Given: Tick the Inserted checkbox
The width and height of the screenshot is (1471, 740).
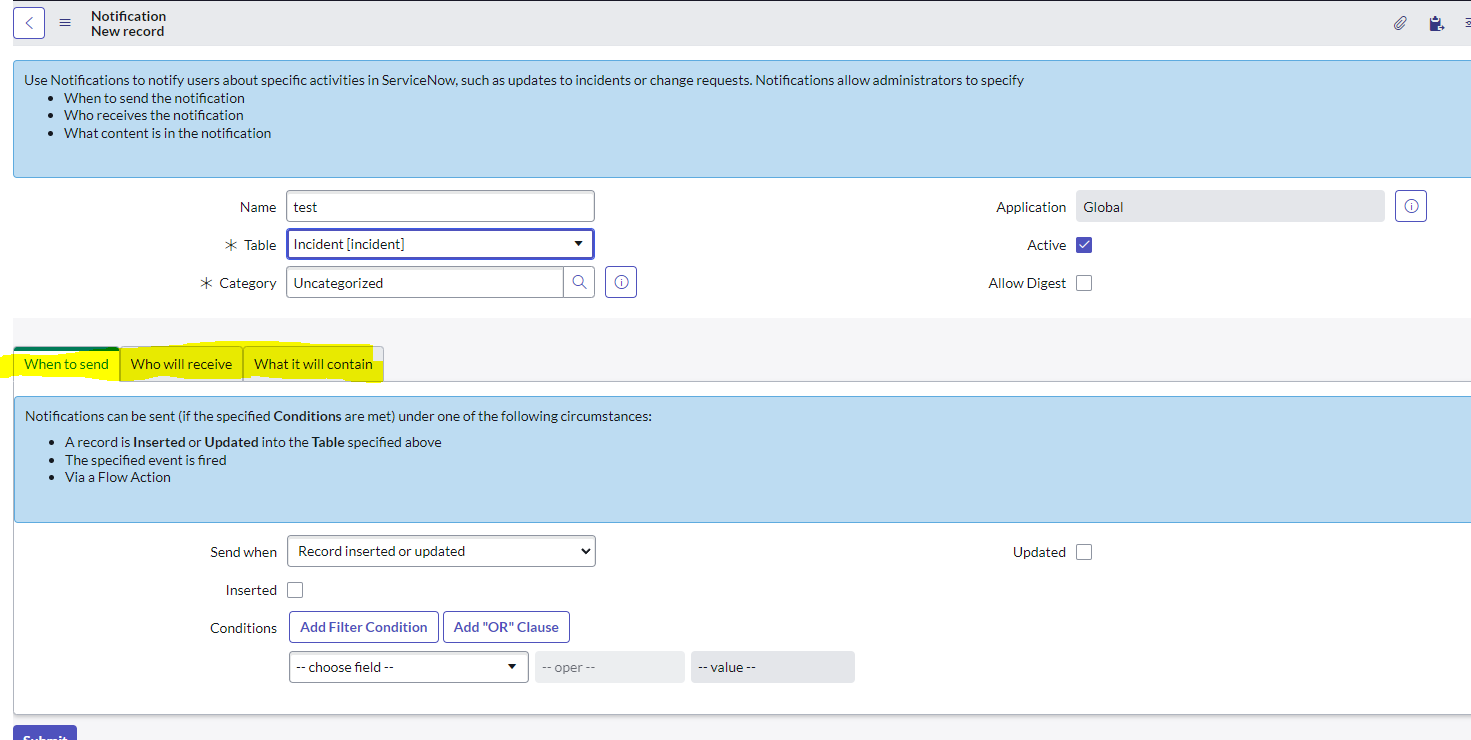Looking at the screenshot, I should 295,590.
